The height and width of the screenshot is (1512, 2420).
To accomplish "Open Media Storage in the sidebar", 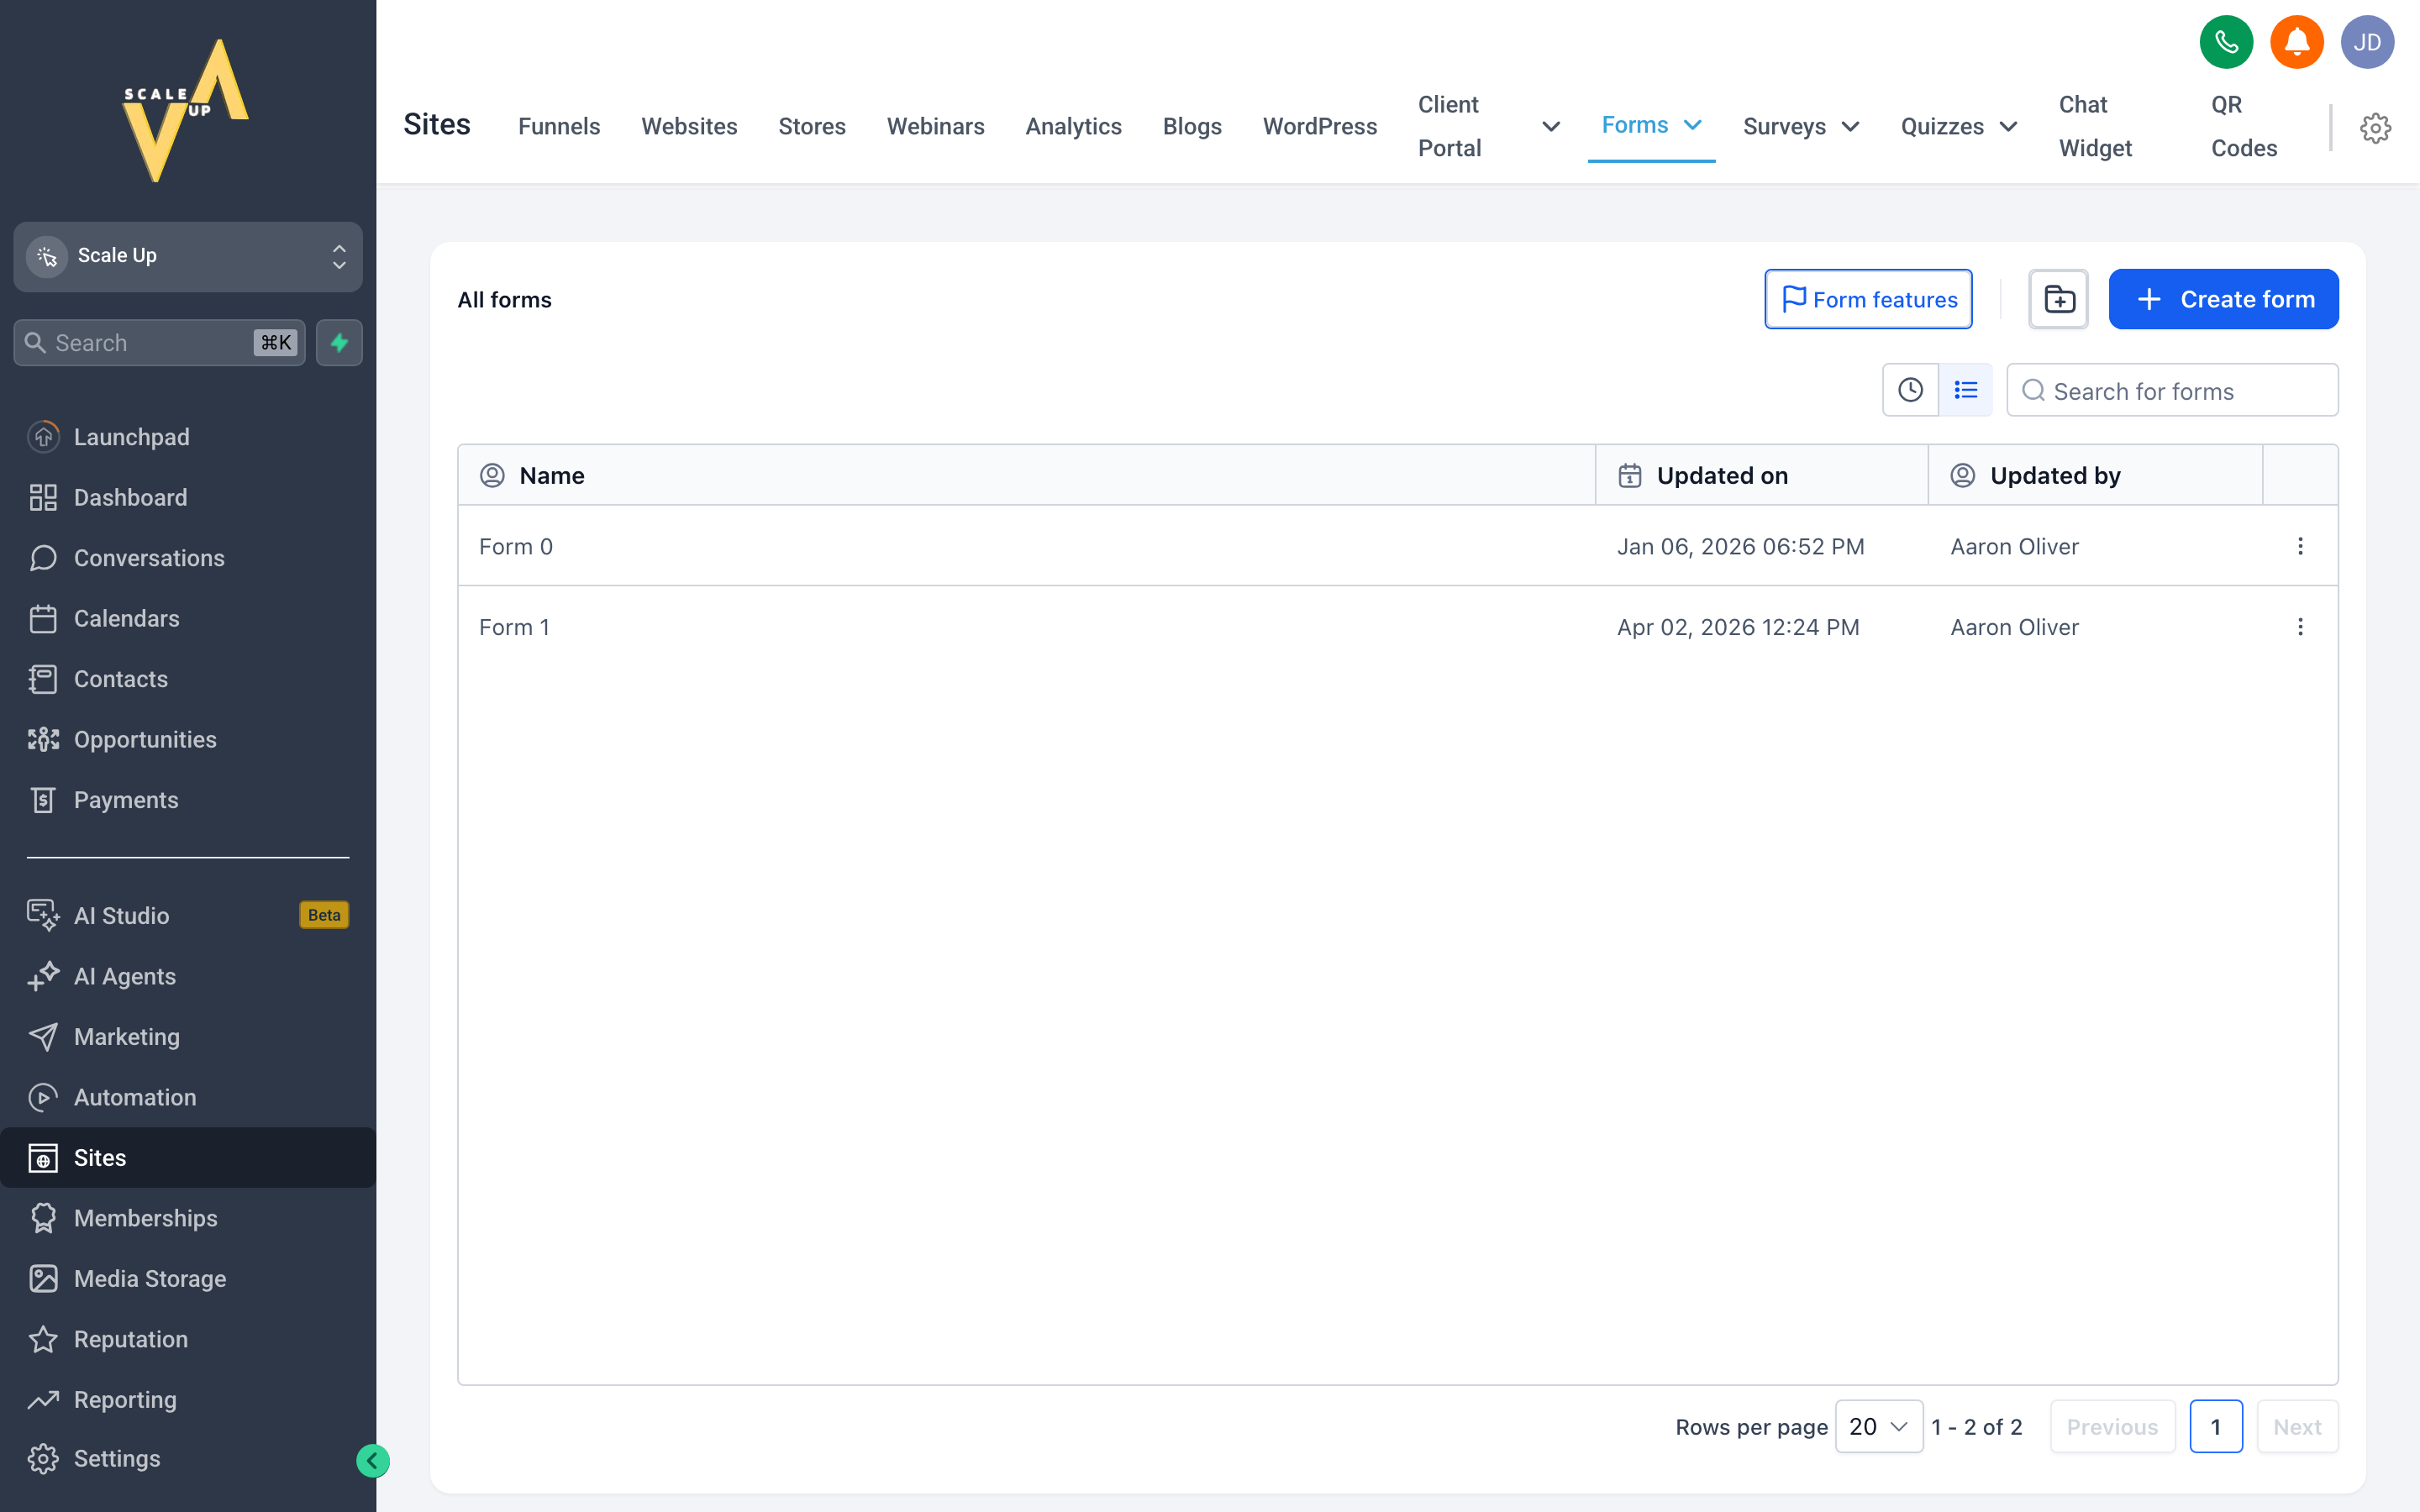I will click(x=188, y=1278).
